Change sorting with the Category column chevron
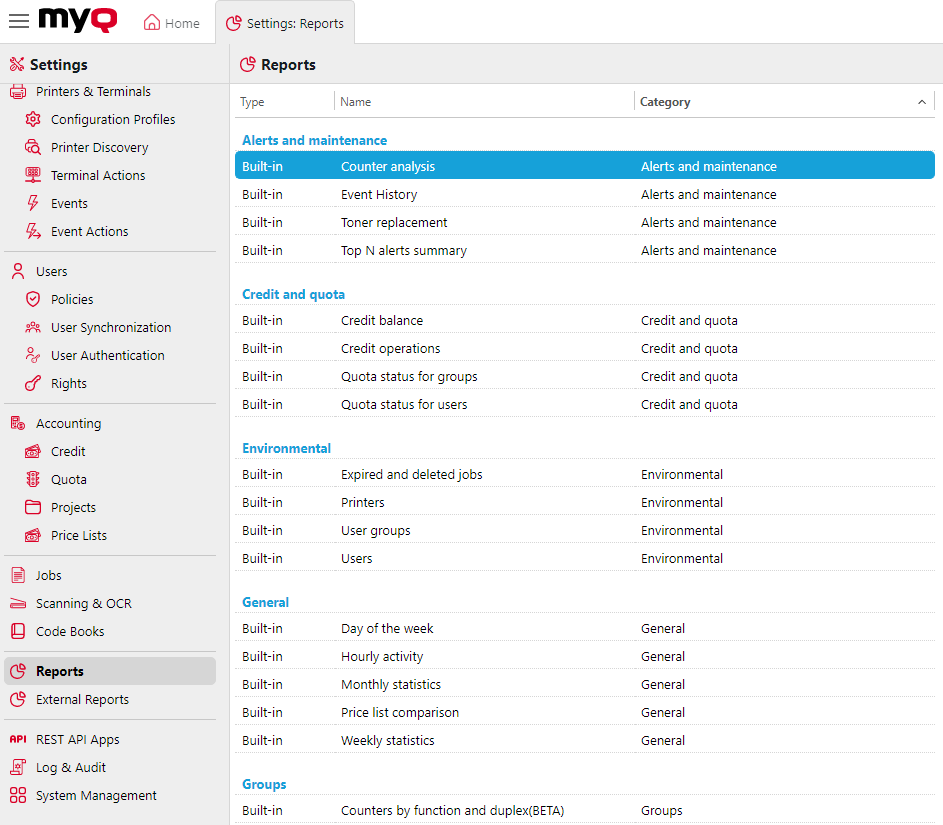This screenshot has width=943, height=825. tap(922, 102)
